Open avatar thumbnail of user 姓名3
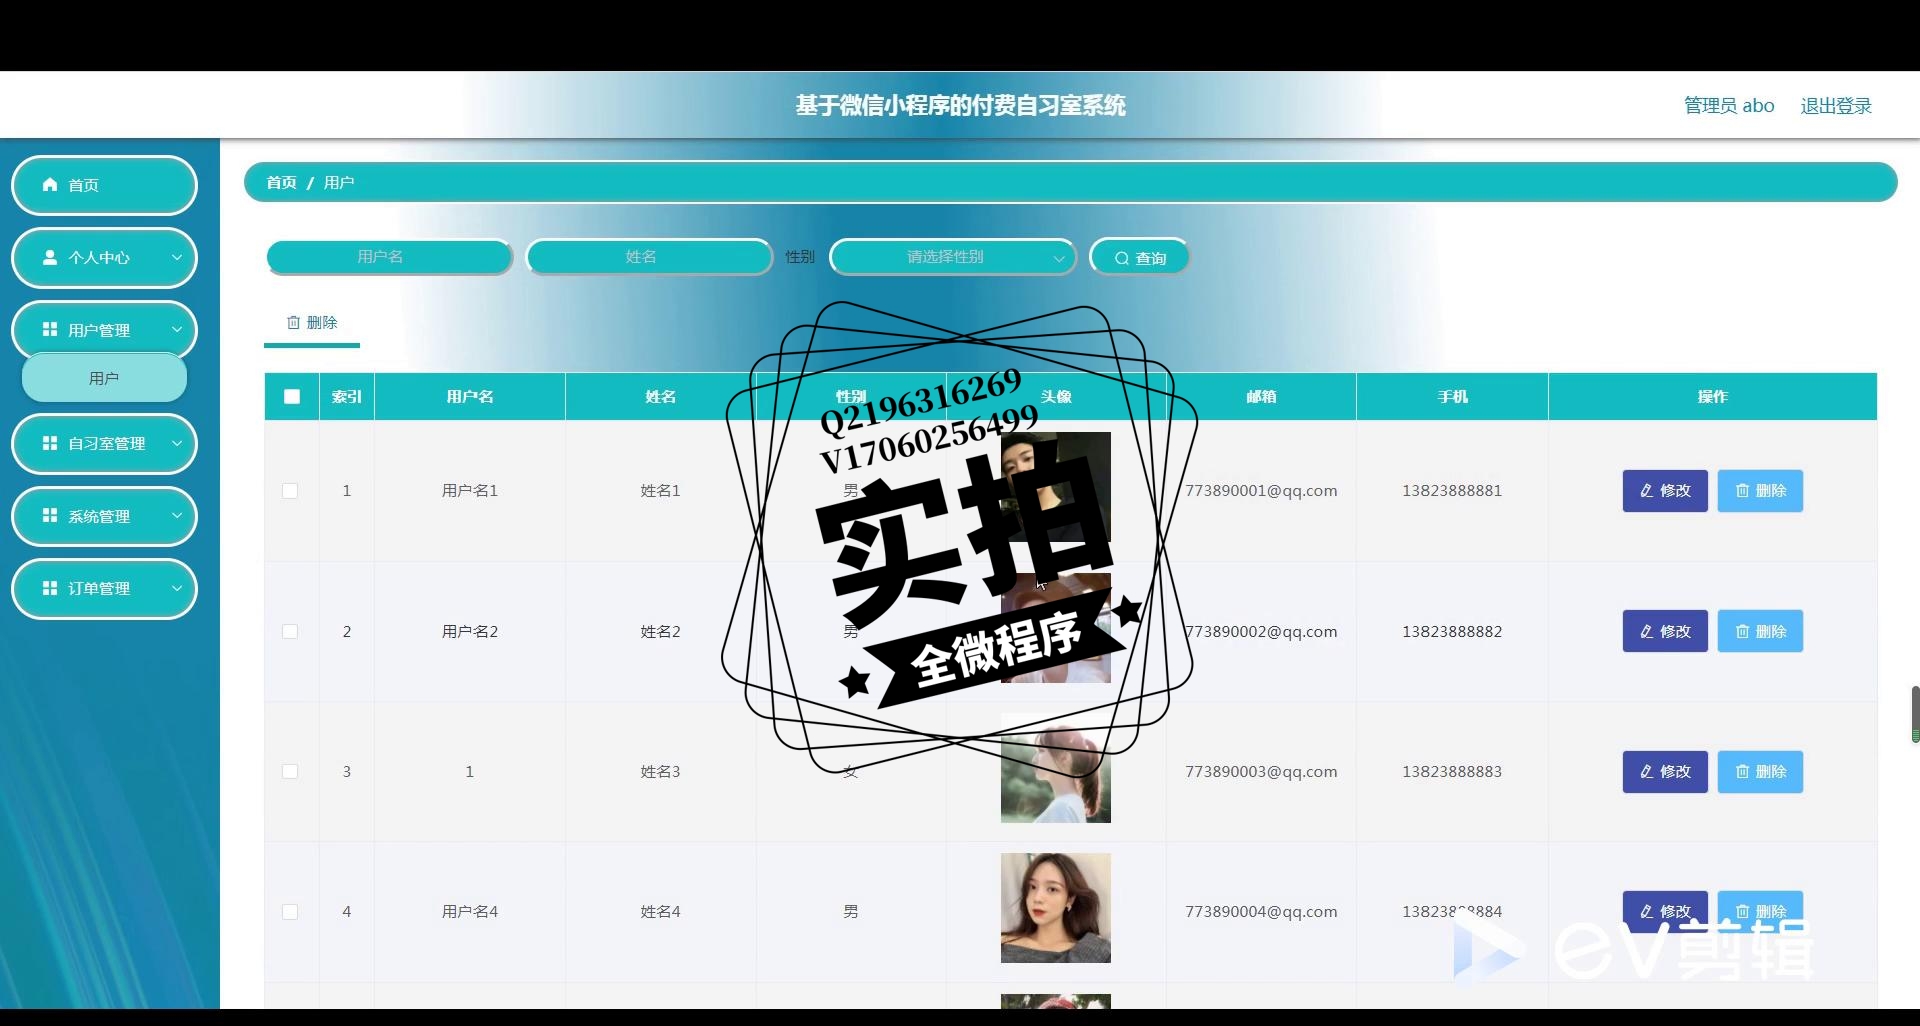Image resolution: width=1920 pixels, height=1026 pixels. (1056, 768)
